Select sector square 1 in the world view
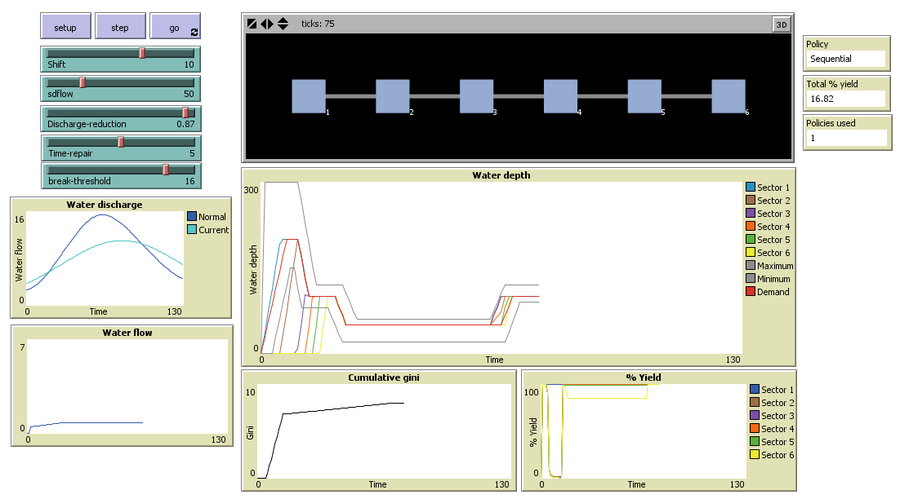 click(x=309, y=97)
